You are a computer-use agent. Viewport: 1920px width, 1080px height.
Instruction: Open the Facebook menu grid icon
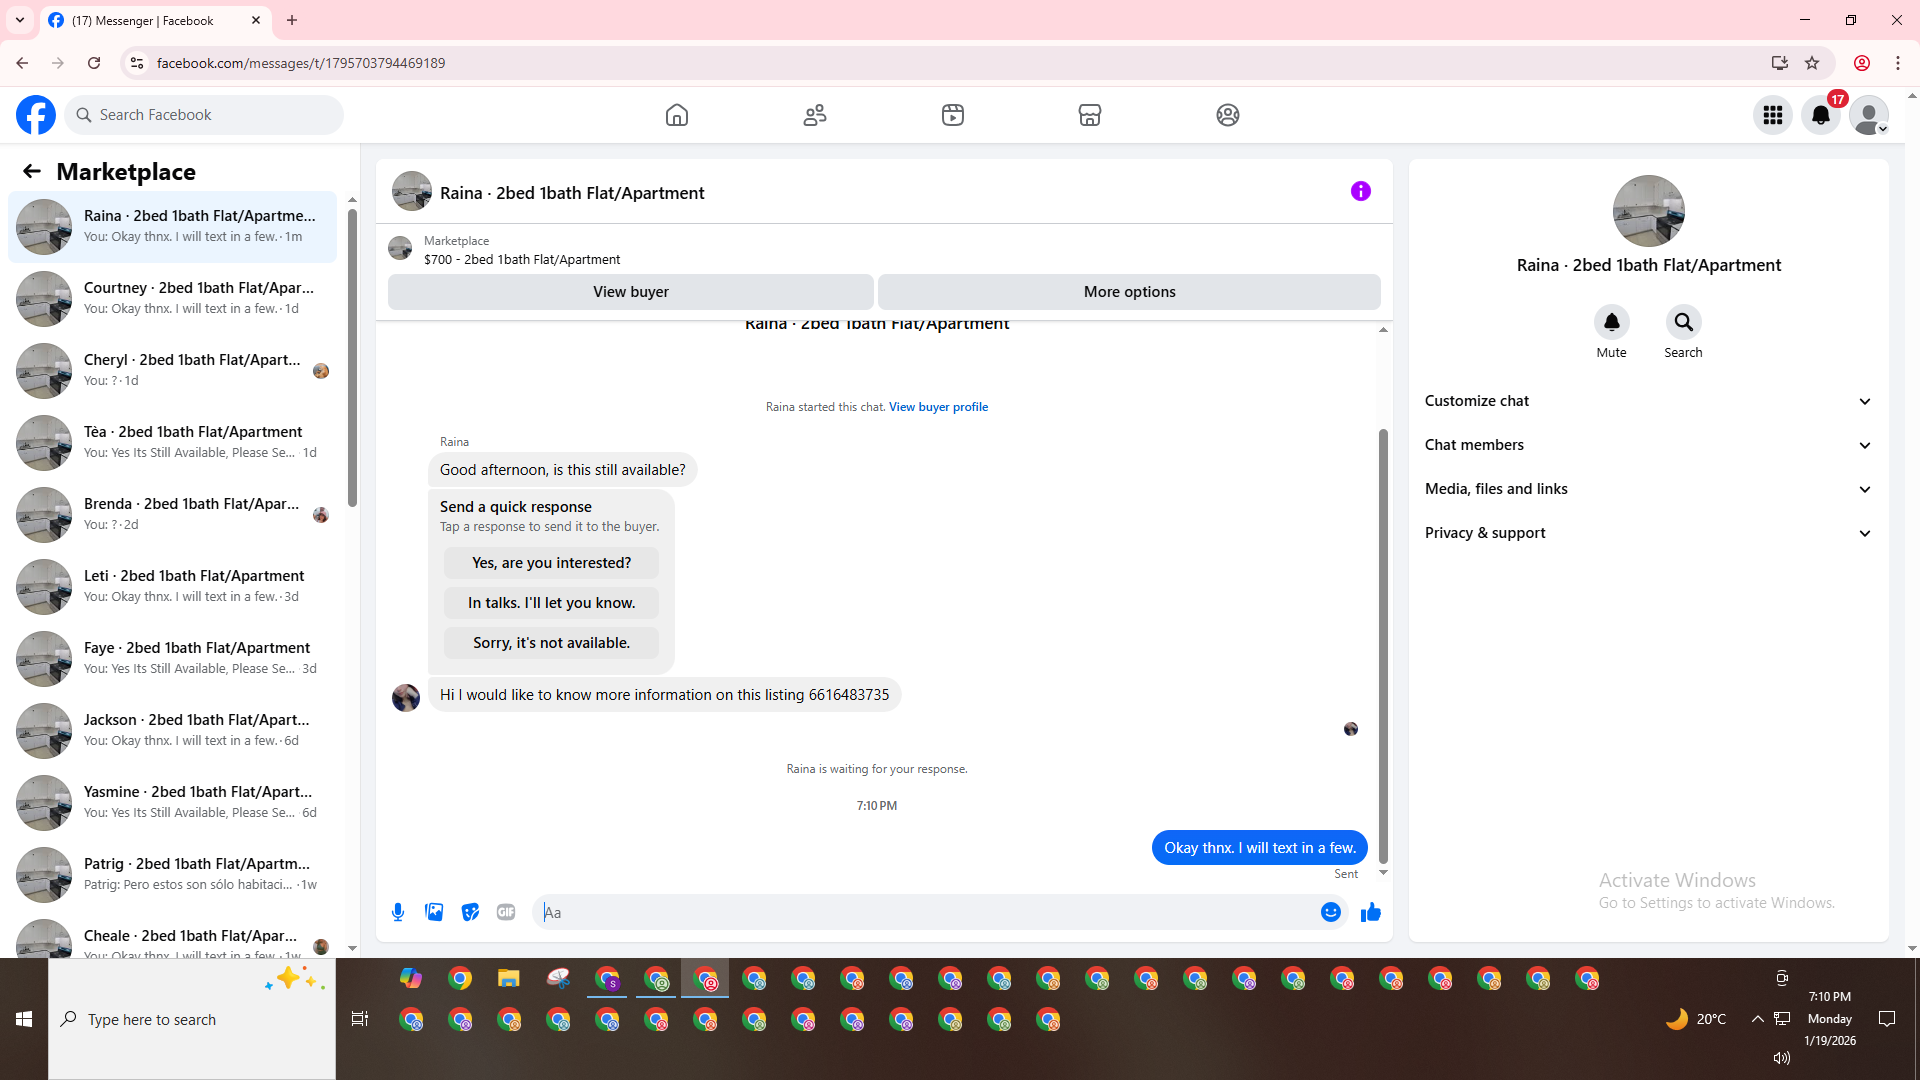[1772, 115]
